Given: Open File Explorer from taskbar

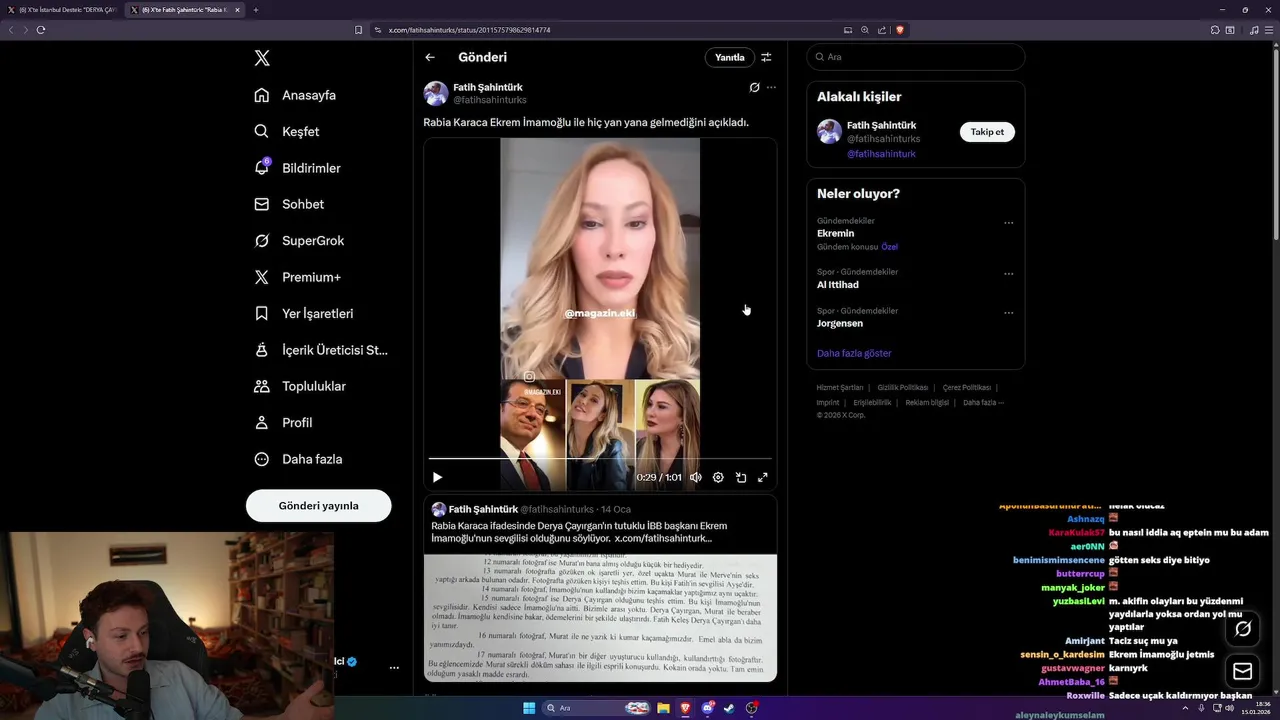Looking at the screenshot, I should 663,708.
